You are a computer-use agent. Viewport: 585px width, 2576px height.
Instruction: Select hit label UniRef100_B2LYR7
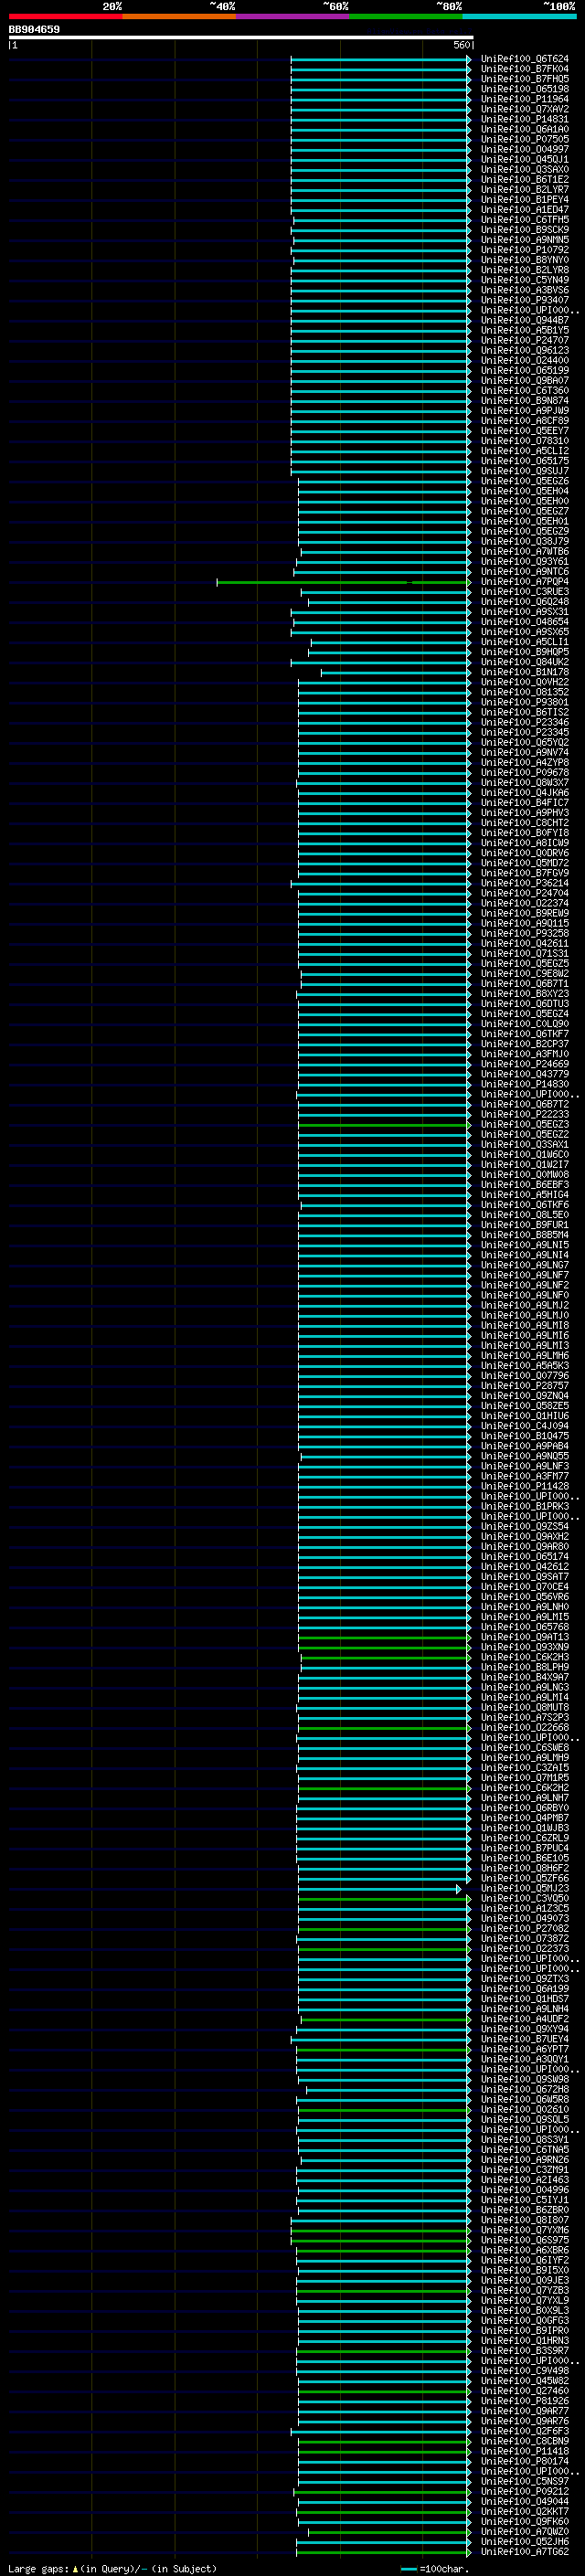(525, 189)
